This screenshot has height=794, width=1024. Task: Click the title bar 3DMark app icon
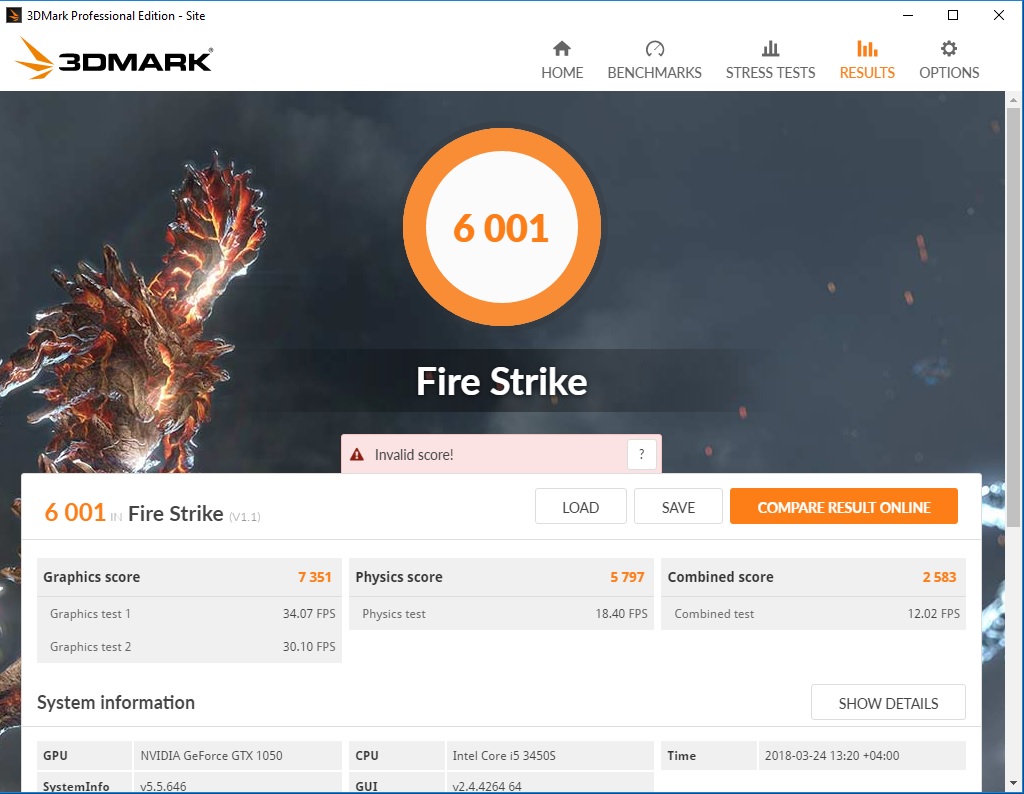coord(14,15)
